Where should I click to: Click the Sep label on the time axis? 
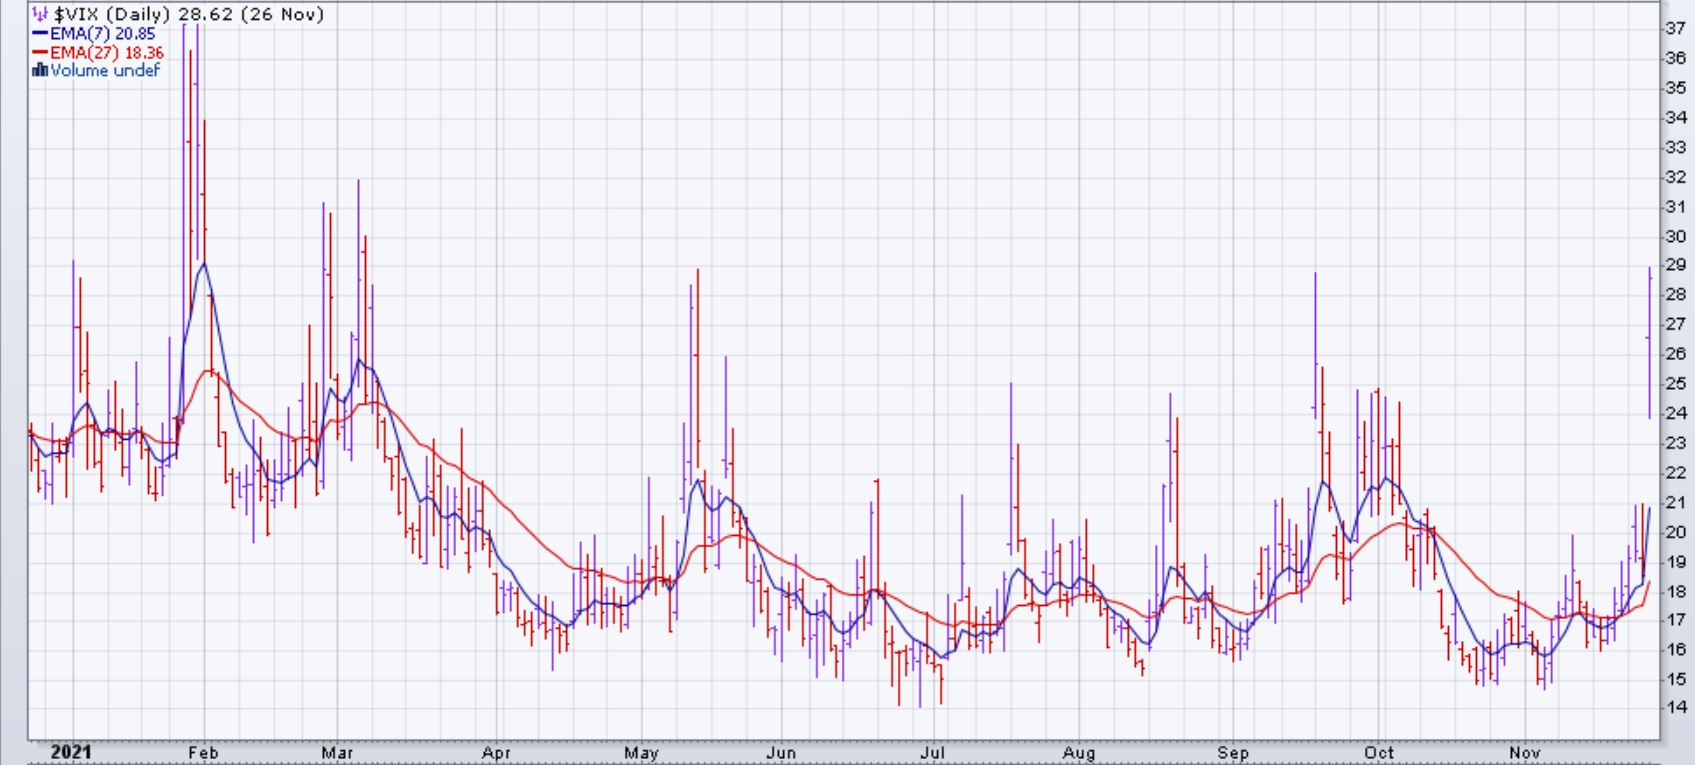1233,753
